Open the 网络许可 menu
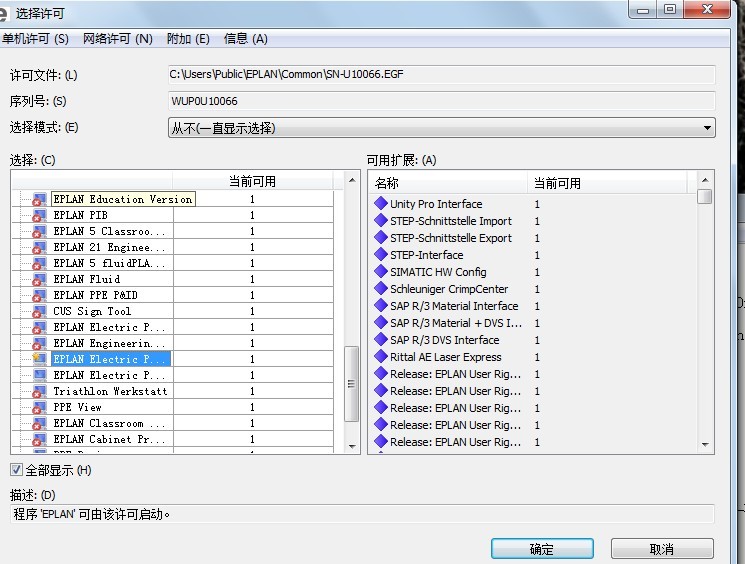 [118, 39]
